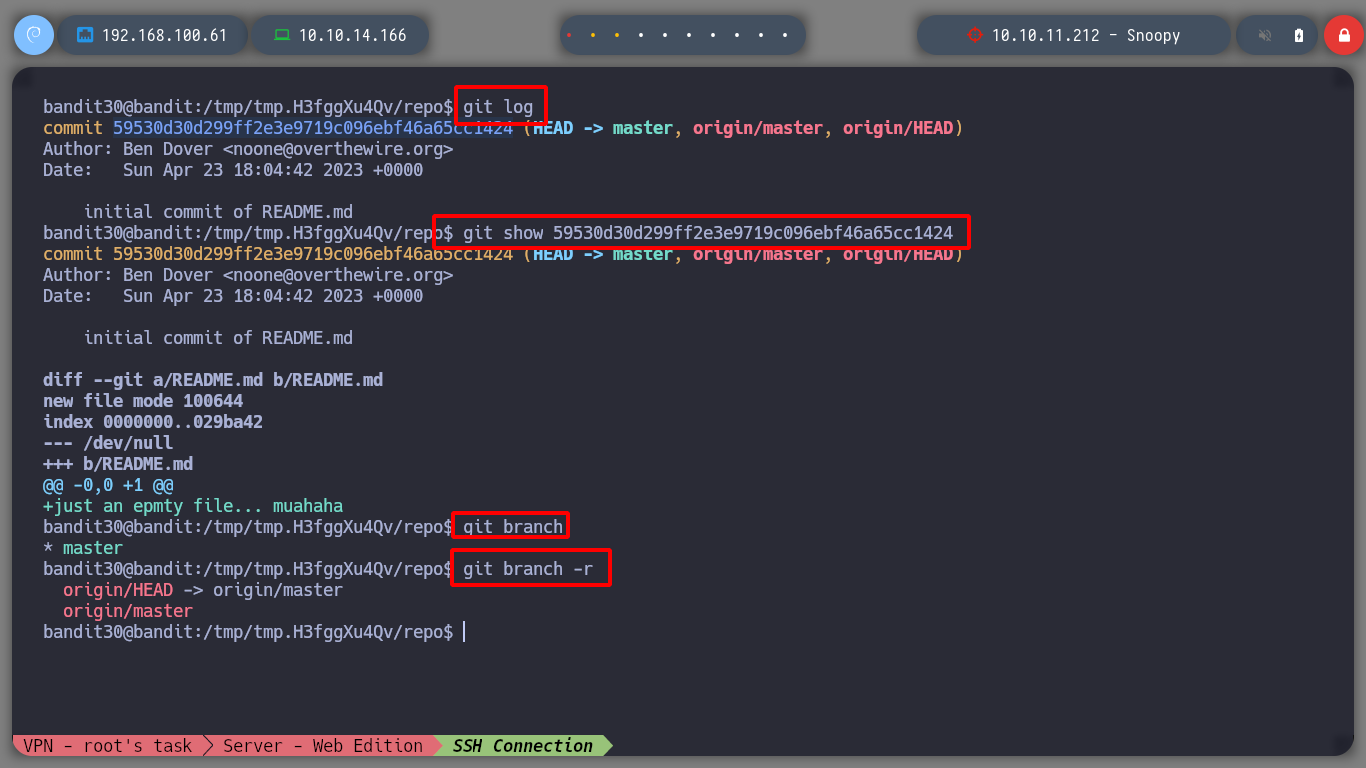This screenshot has height=768, width=1366.
Task: Click the battery status icon
Action: [x=1299, y=35]
